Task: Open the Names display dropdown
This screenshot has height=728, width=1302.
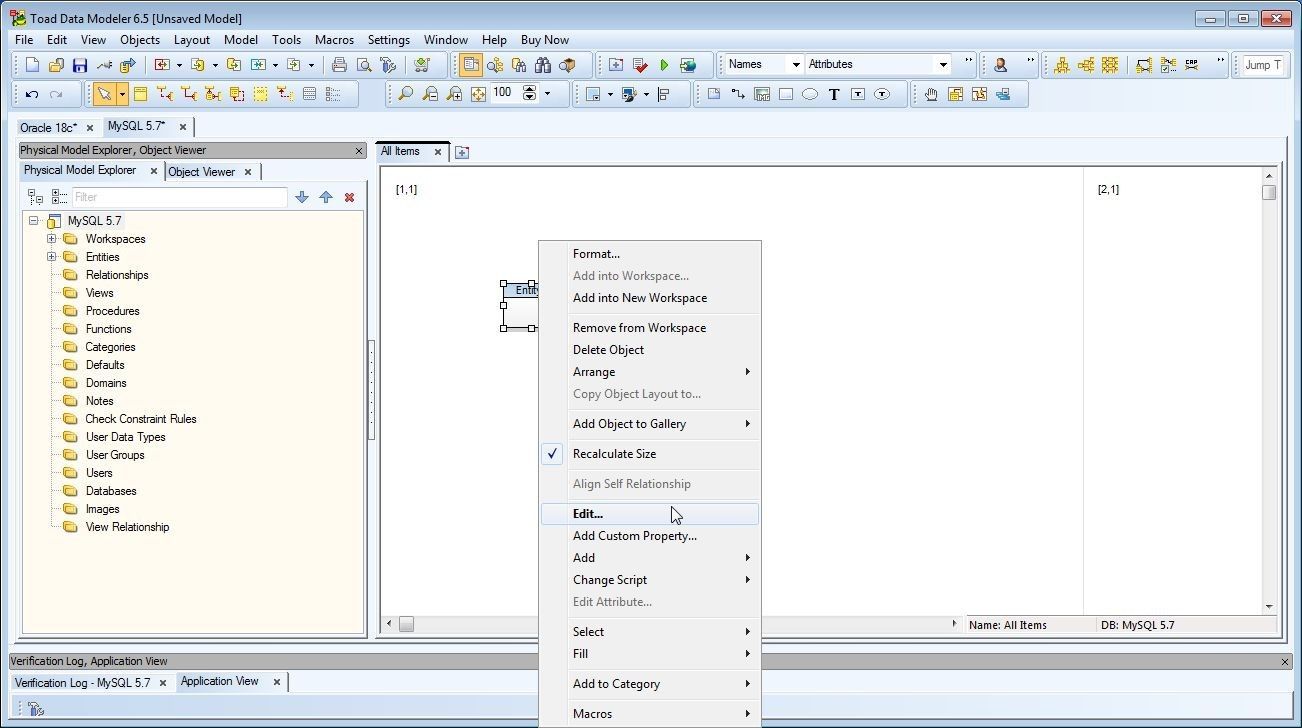Action: click(796, 65)
